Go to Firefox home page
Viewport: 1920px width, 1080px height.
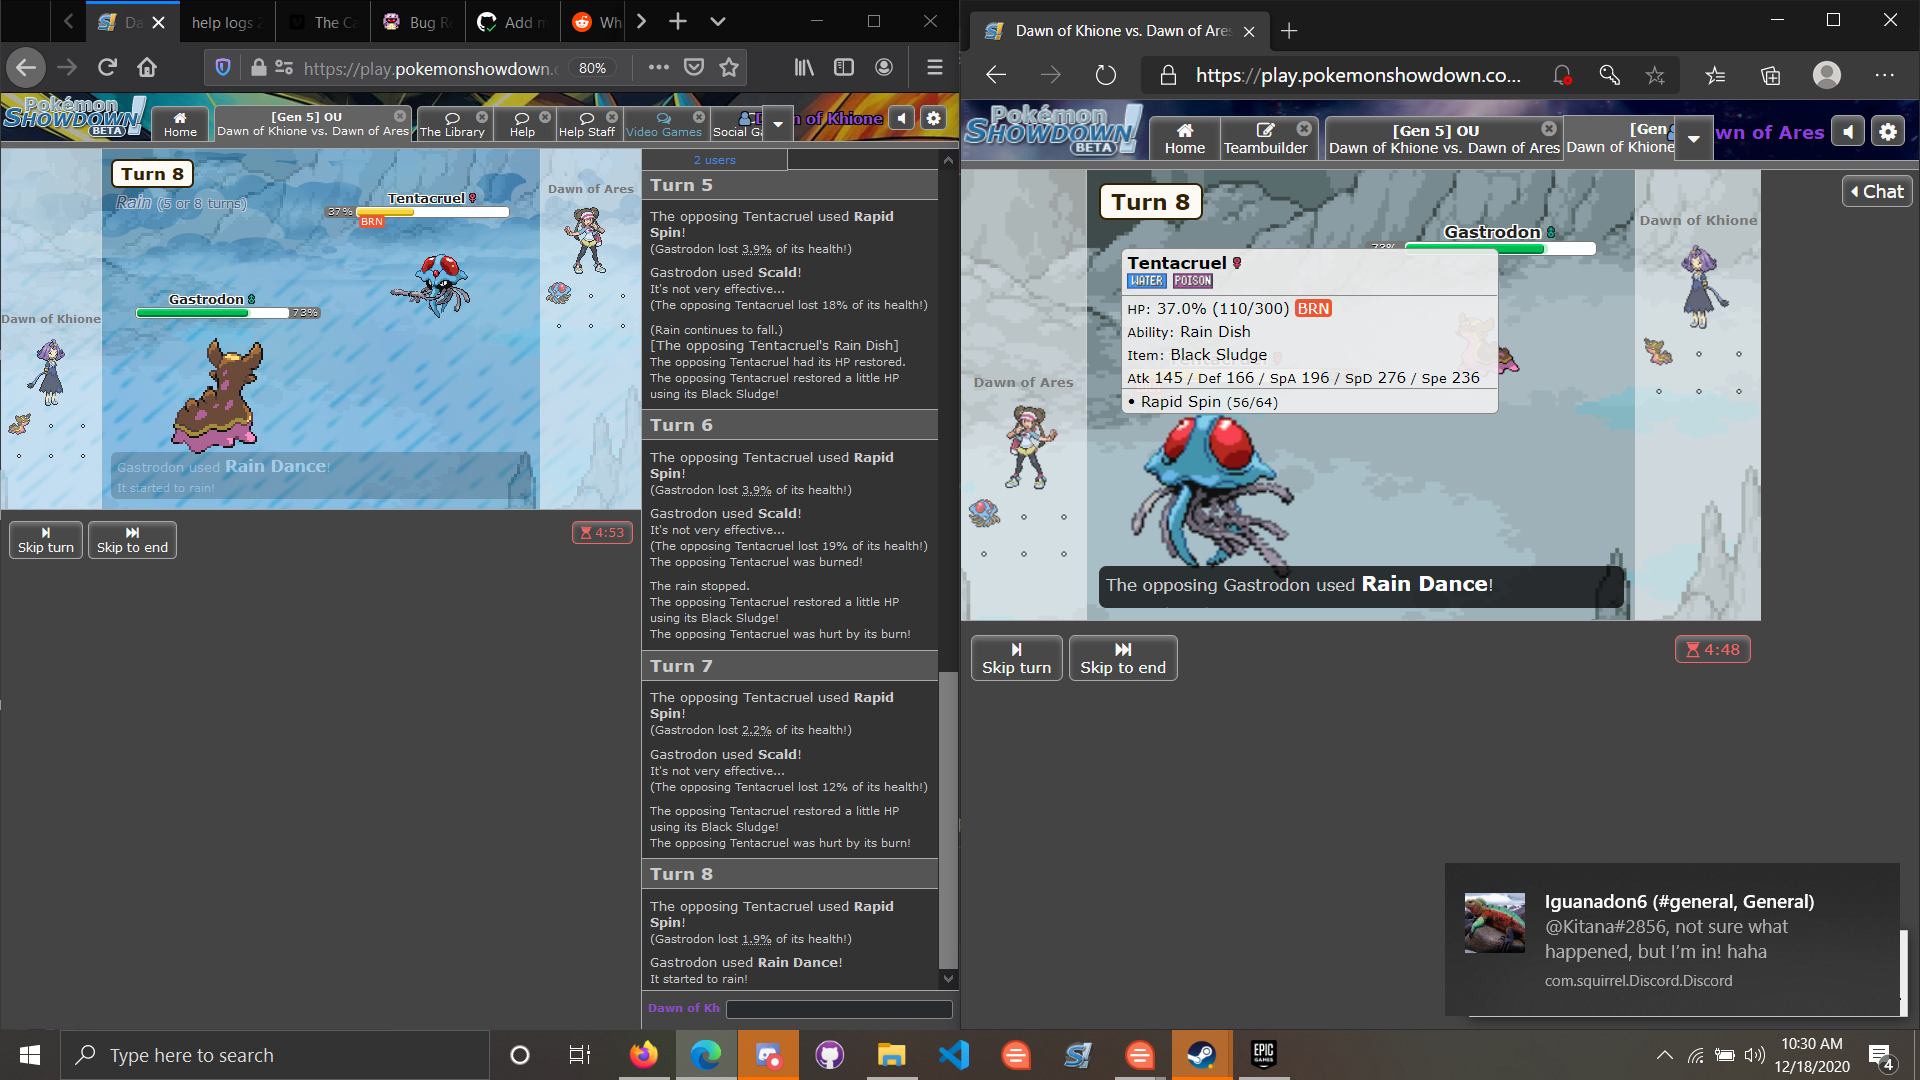tap(147, 68)
